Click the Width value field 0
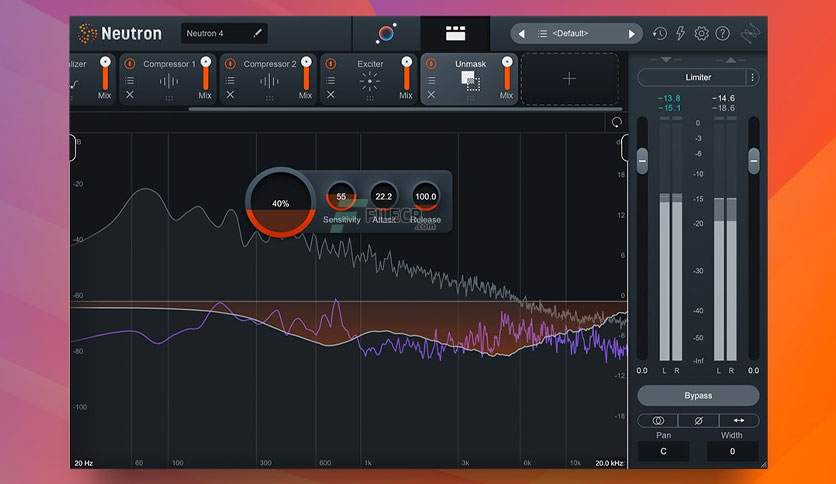Screen dimensions: 836x484 tap(732, 451)
